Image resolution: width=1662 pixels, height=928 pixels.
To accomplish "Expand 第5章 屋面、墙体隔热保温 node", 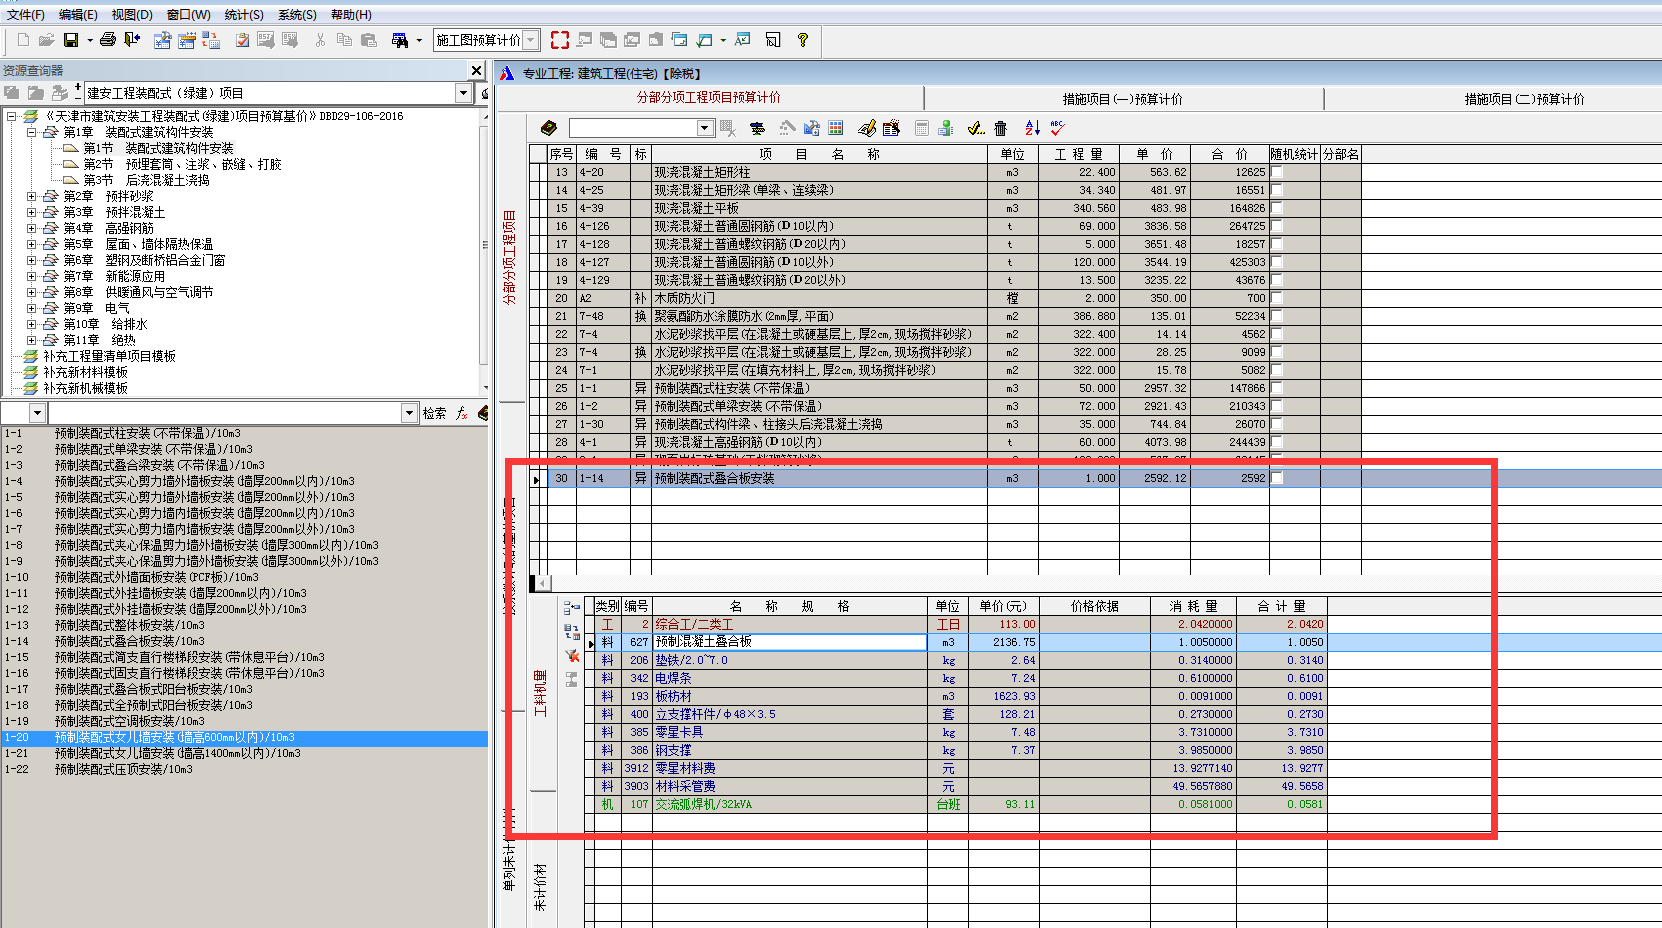I will point(32,244).
